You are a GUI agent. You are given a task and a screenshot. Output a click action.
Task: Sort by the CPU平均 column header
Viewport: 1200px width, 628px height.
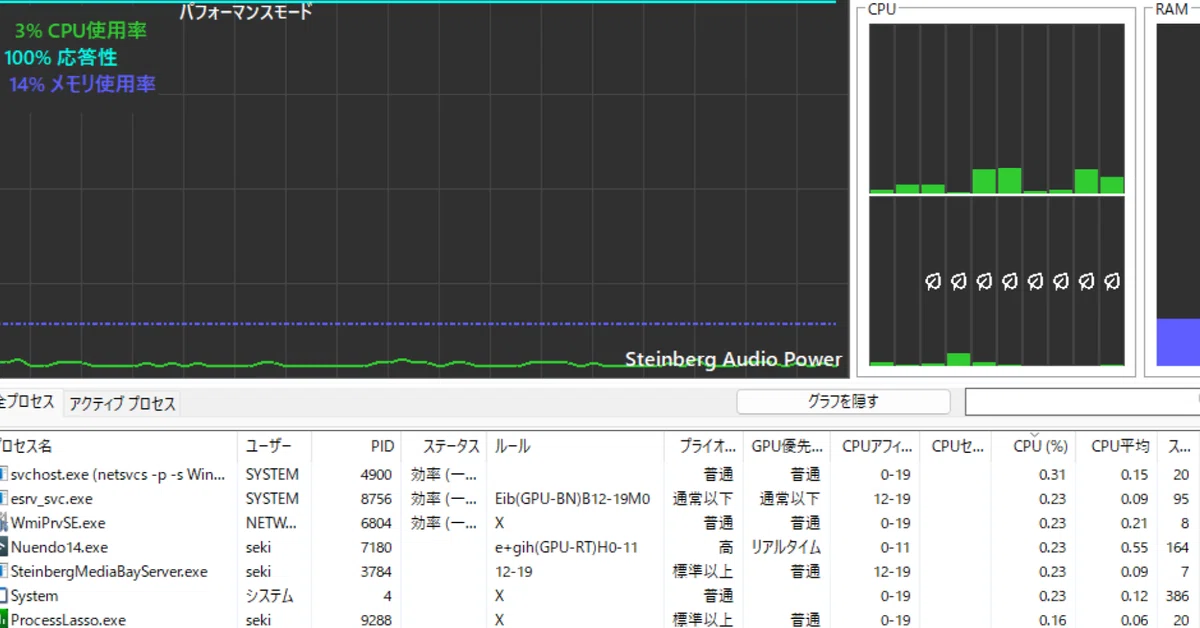point(1118,446)
